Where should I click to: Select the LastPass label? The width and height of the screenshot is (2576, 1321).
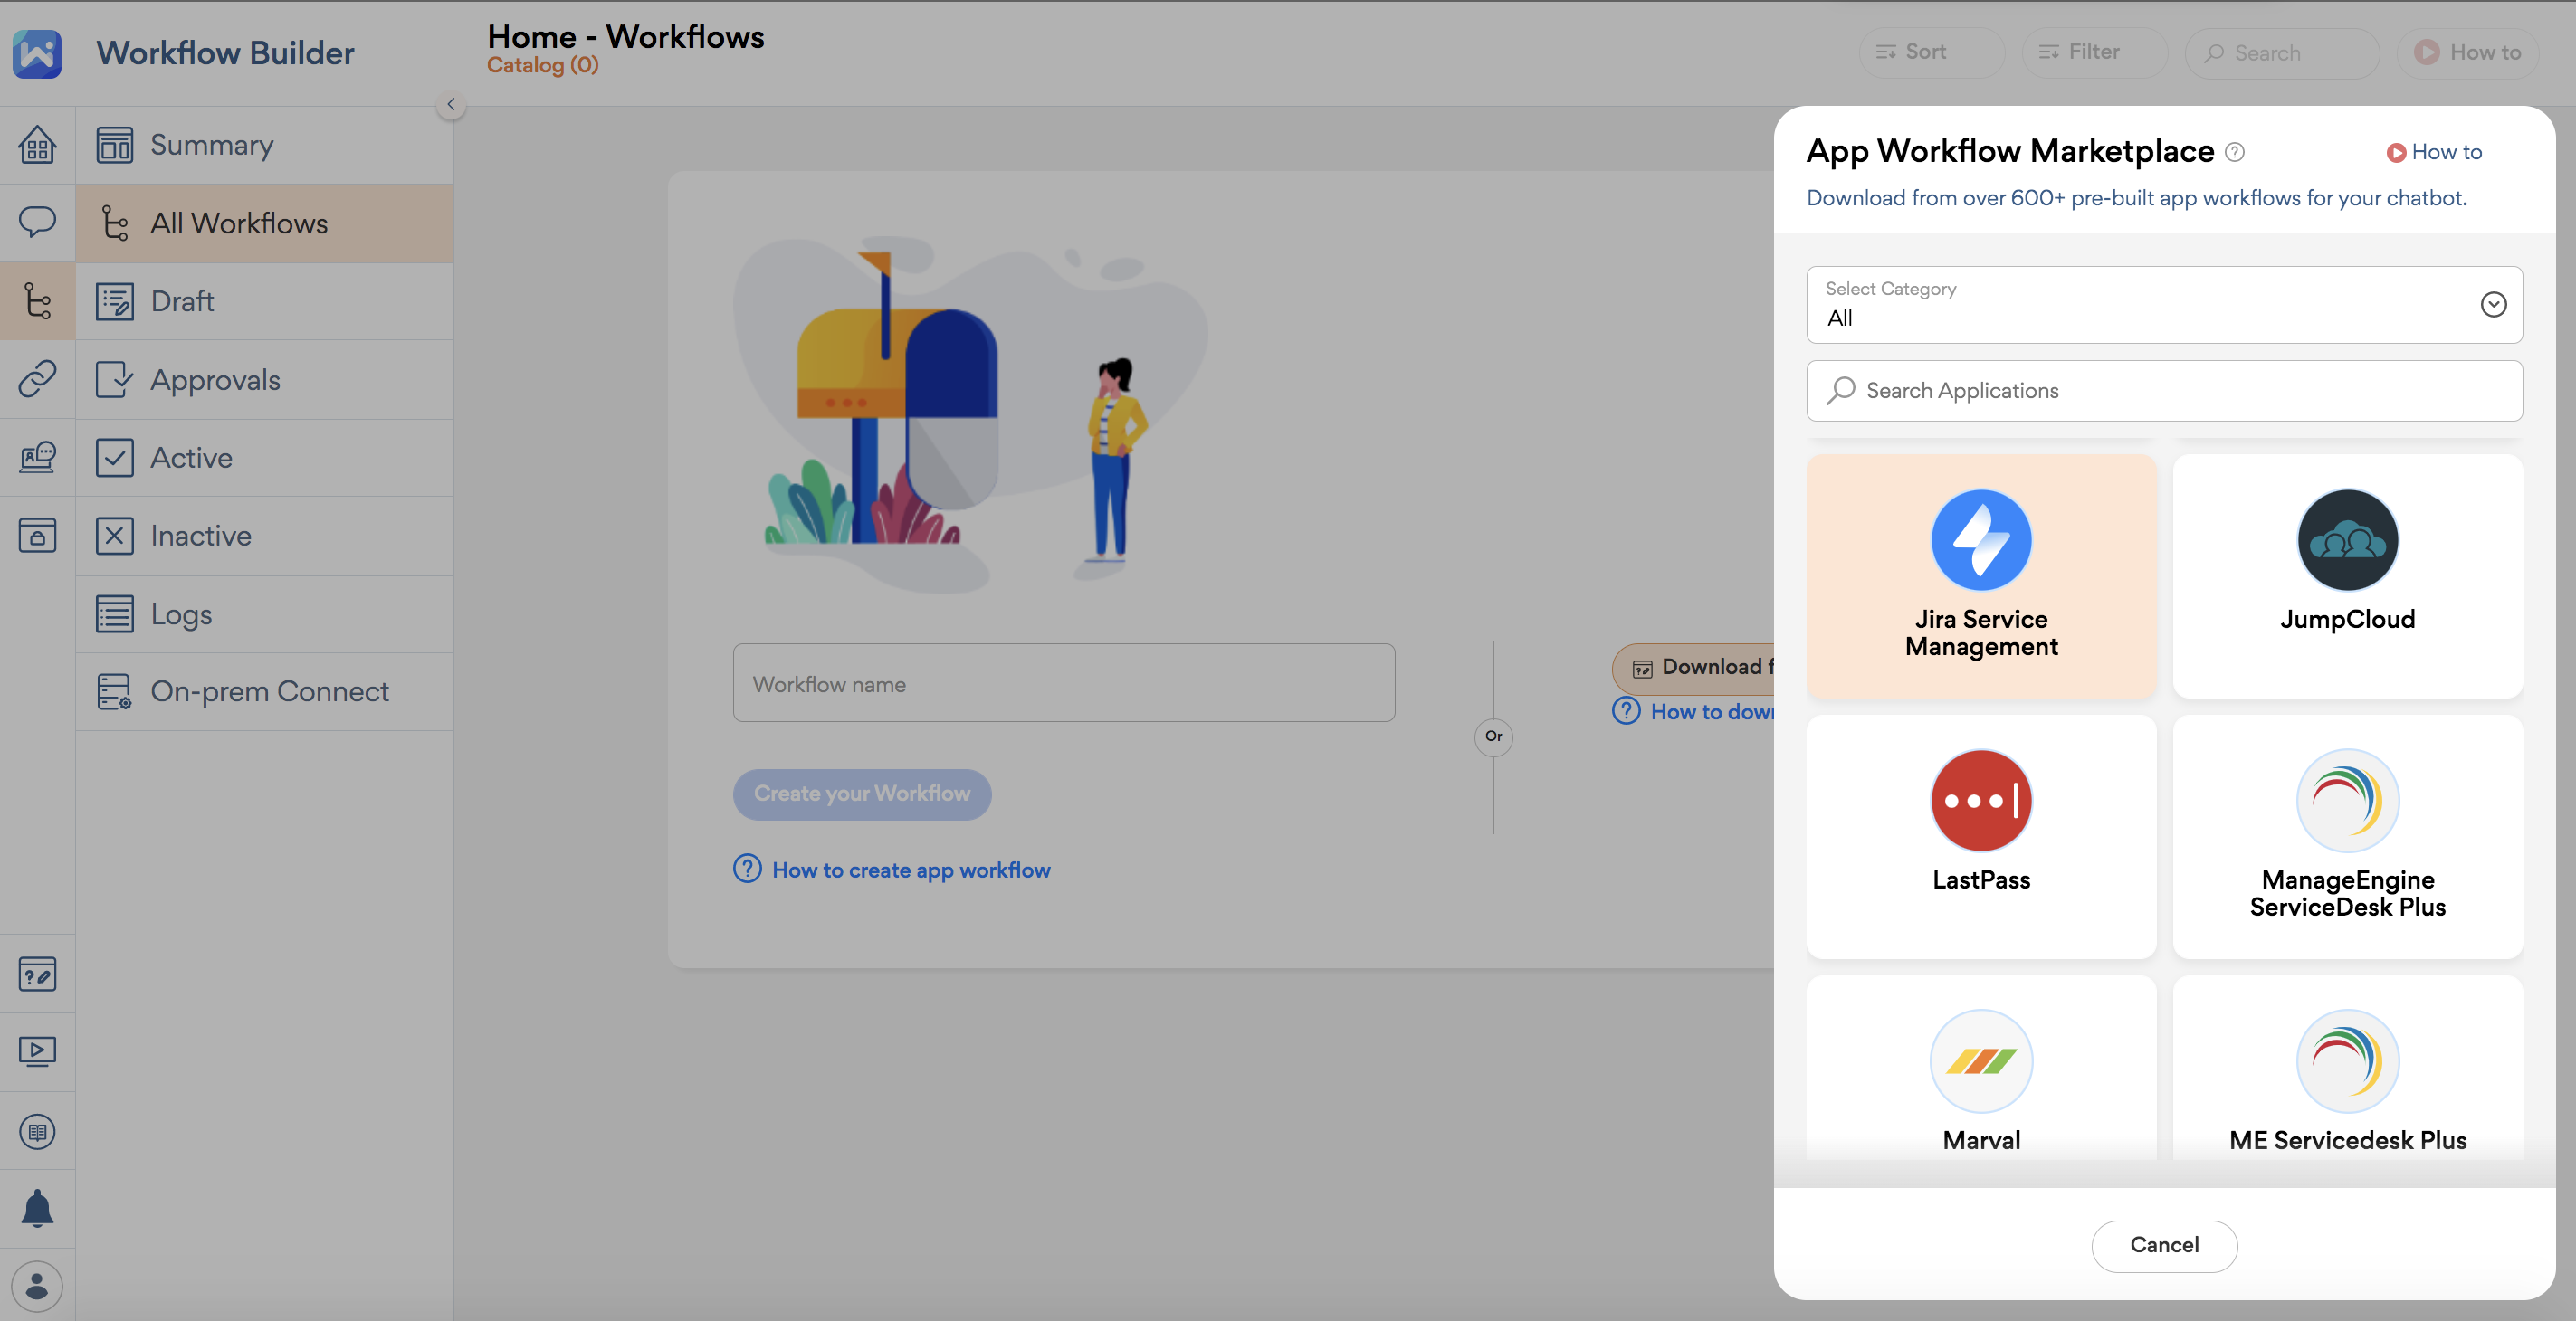coord(1980,880)
